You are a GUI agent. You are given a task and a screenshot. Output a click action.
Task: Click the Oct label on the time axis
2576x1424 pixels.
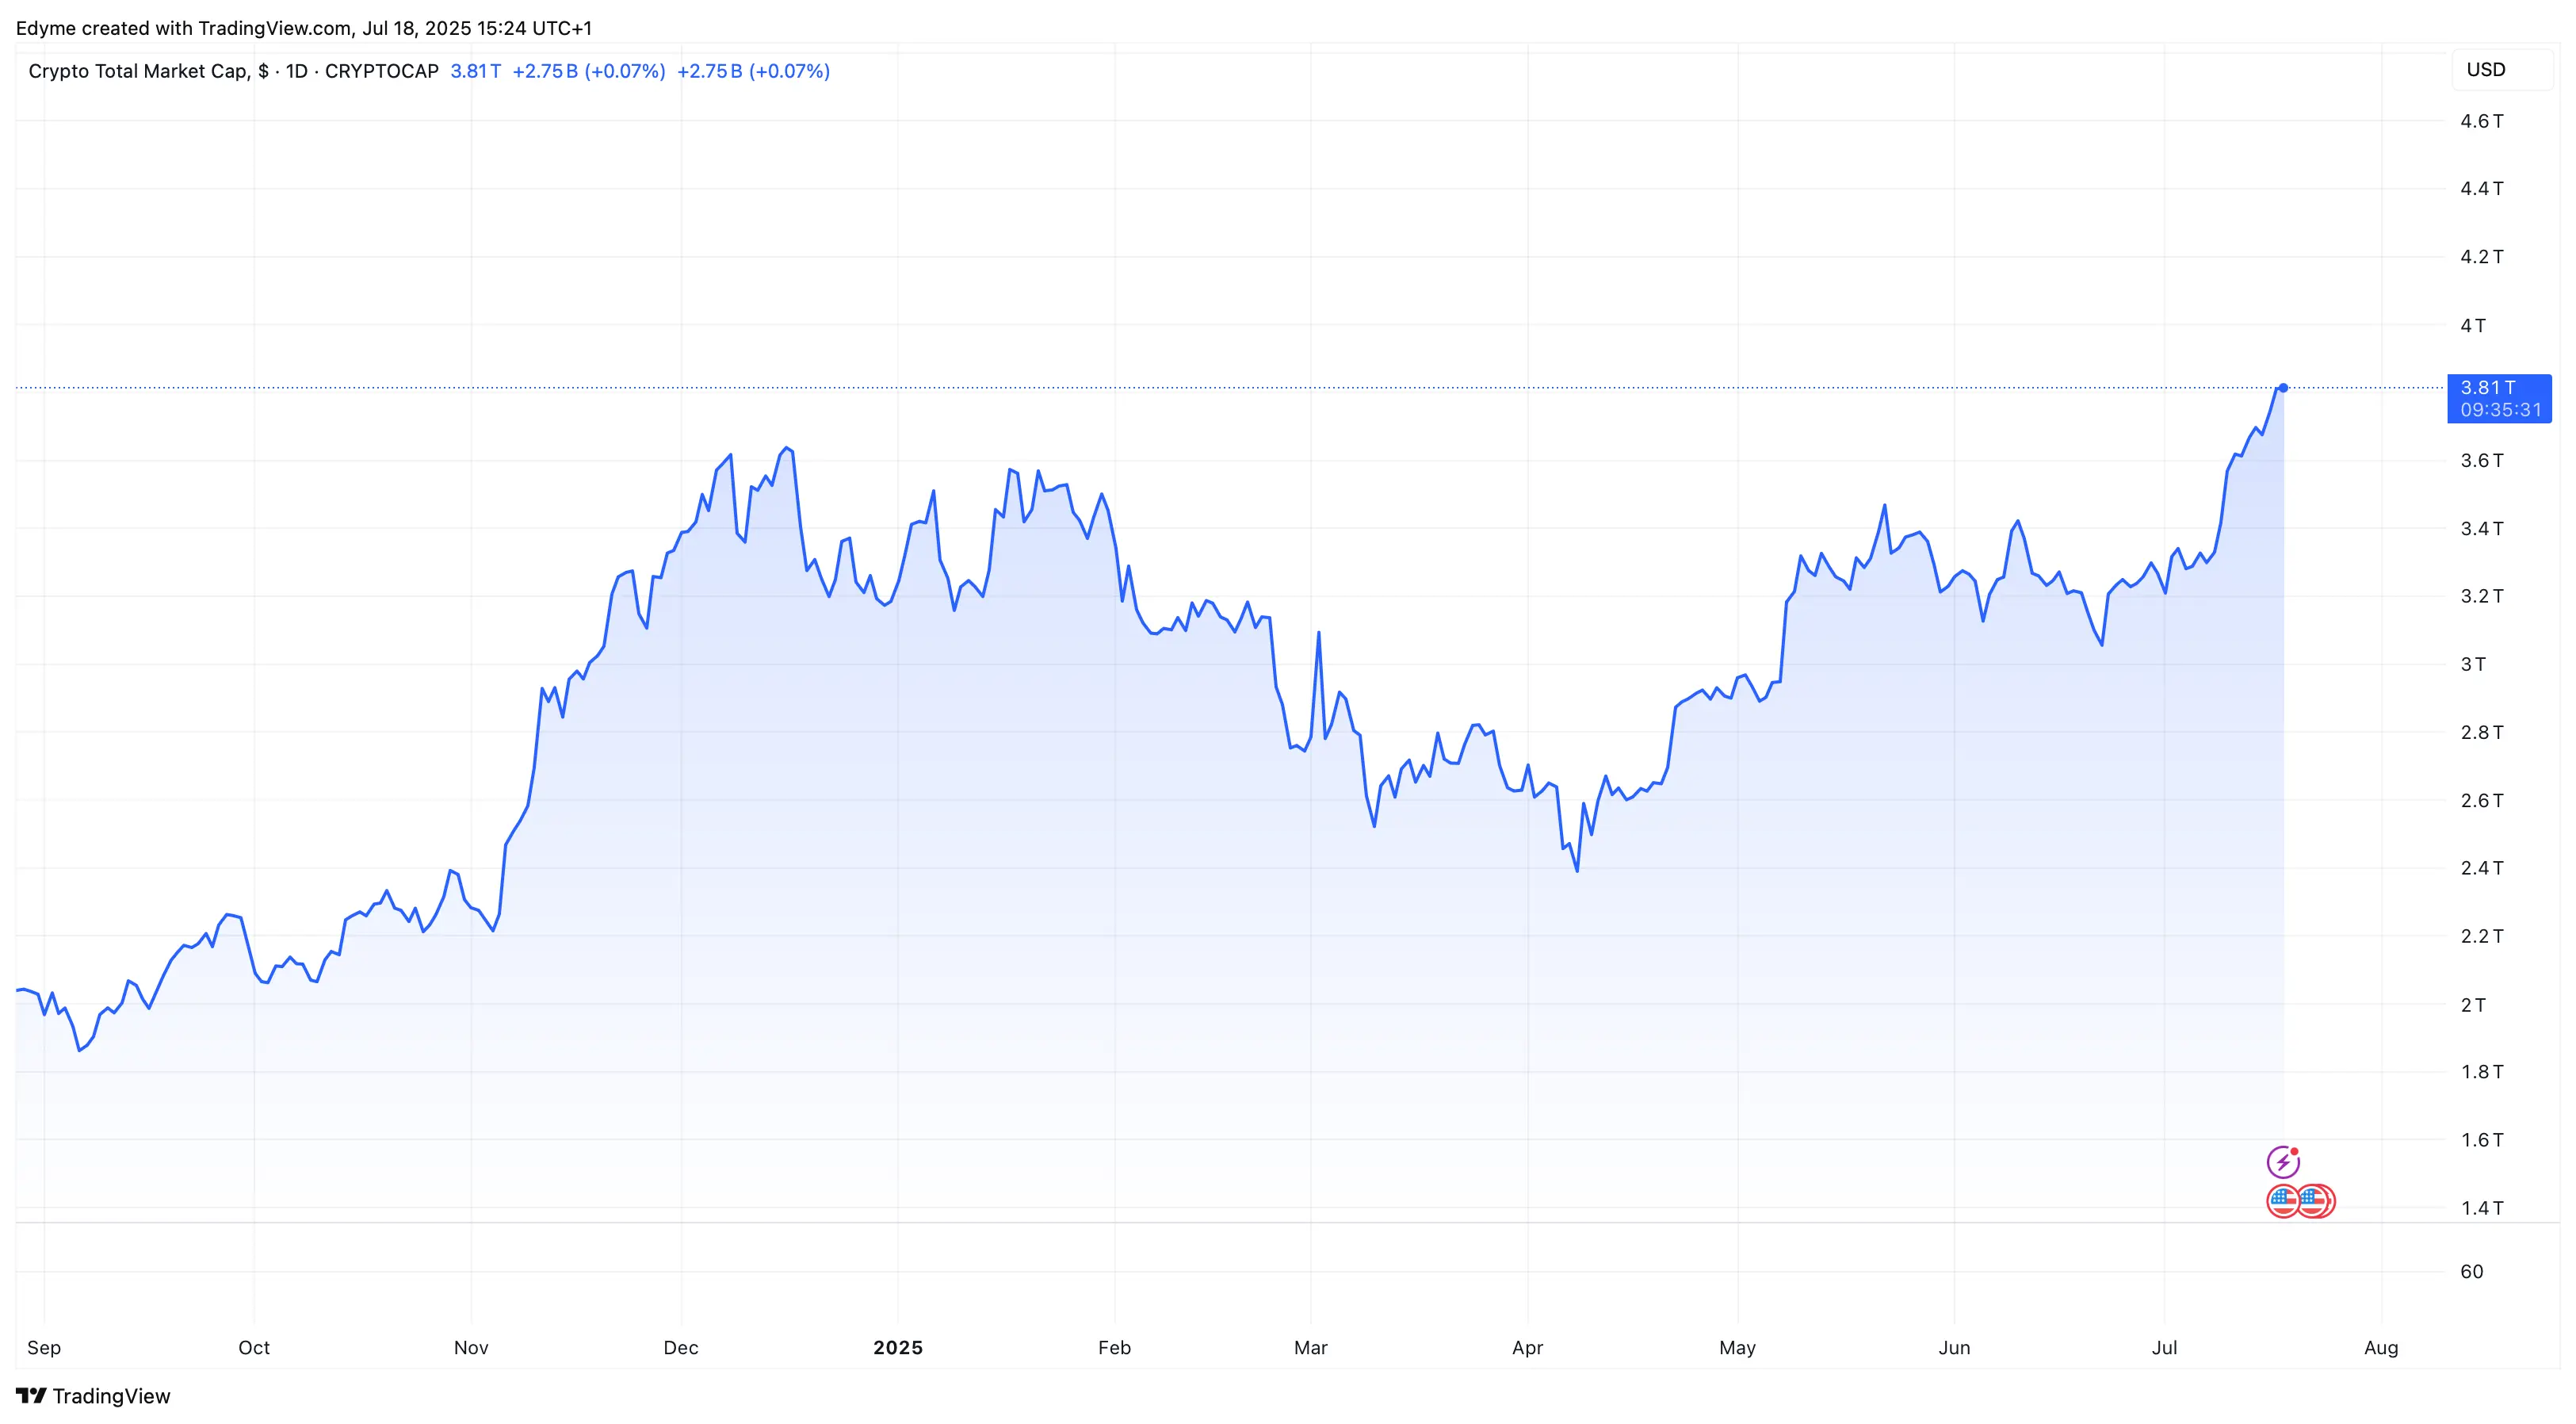pos(254,1348)
